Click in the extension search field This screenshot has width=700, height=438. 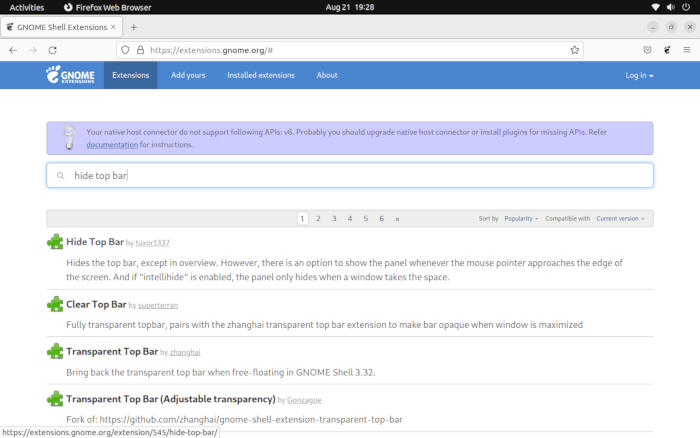tap(350, 175)
